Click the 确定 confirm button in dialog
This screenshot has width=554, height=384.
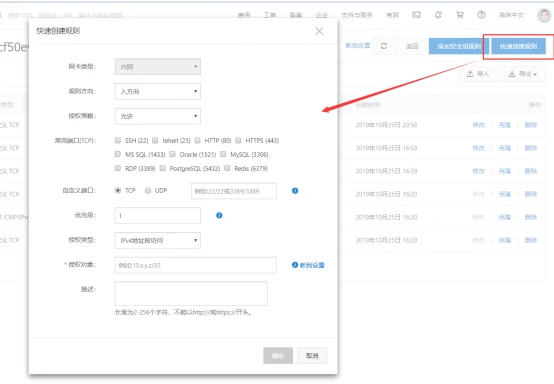(278, 356)
